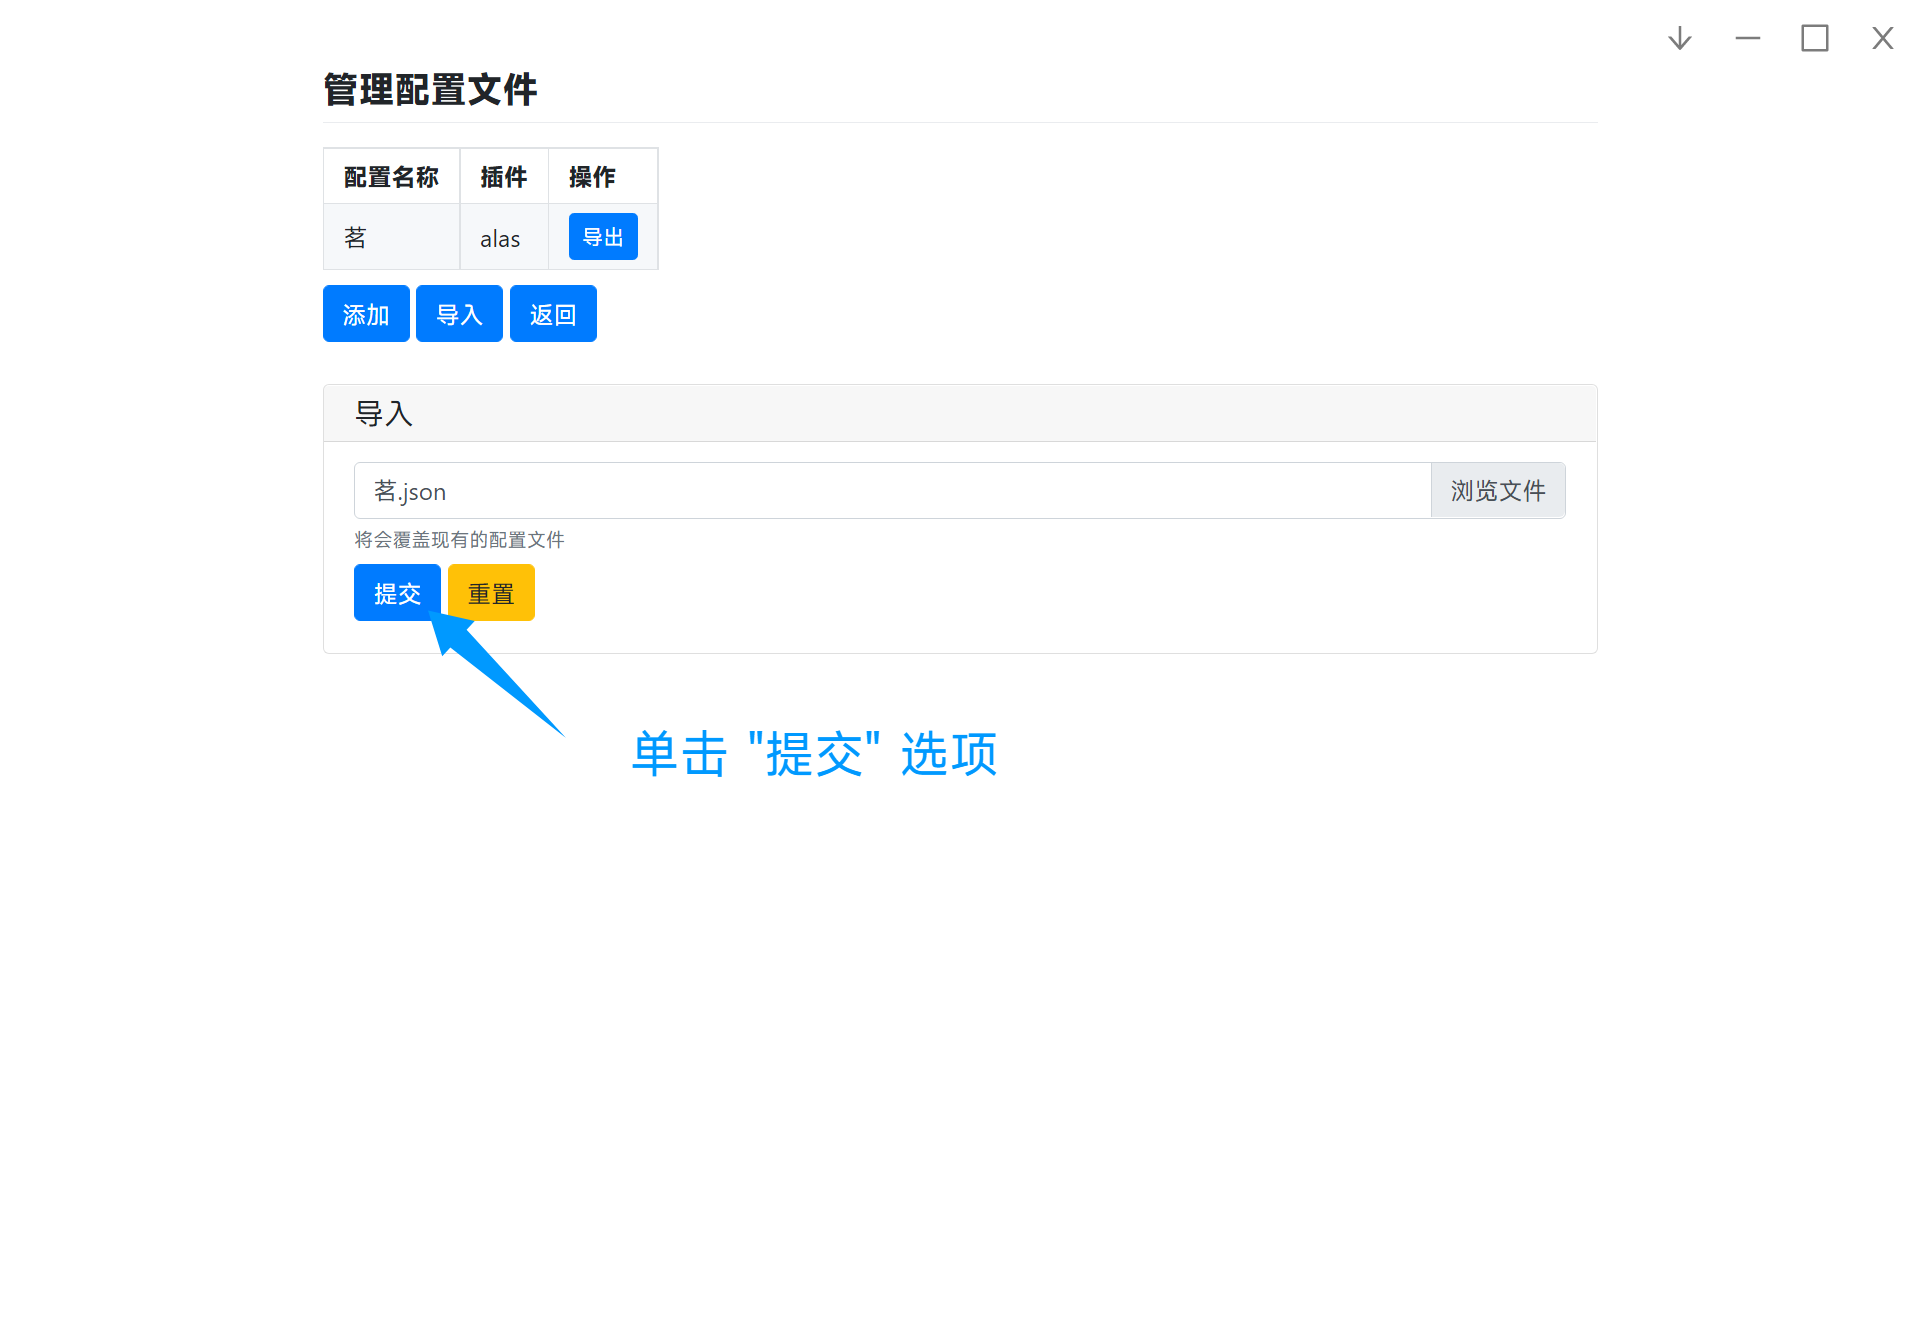The width and height of the screenshot is (1920, 1320).
Task: Minimize the application window
Action: [1748, 38]
